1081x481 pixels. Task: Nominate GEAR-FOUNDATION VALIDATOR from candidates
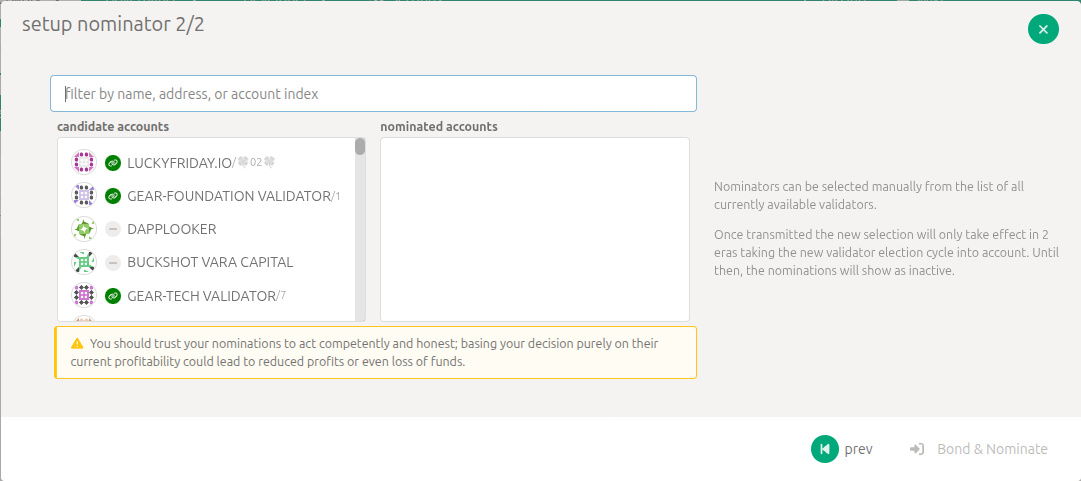tap(228, 196)
